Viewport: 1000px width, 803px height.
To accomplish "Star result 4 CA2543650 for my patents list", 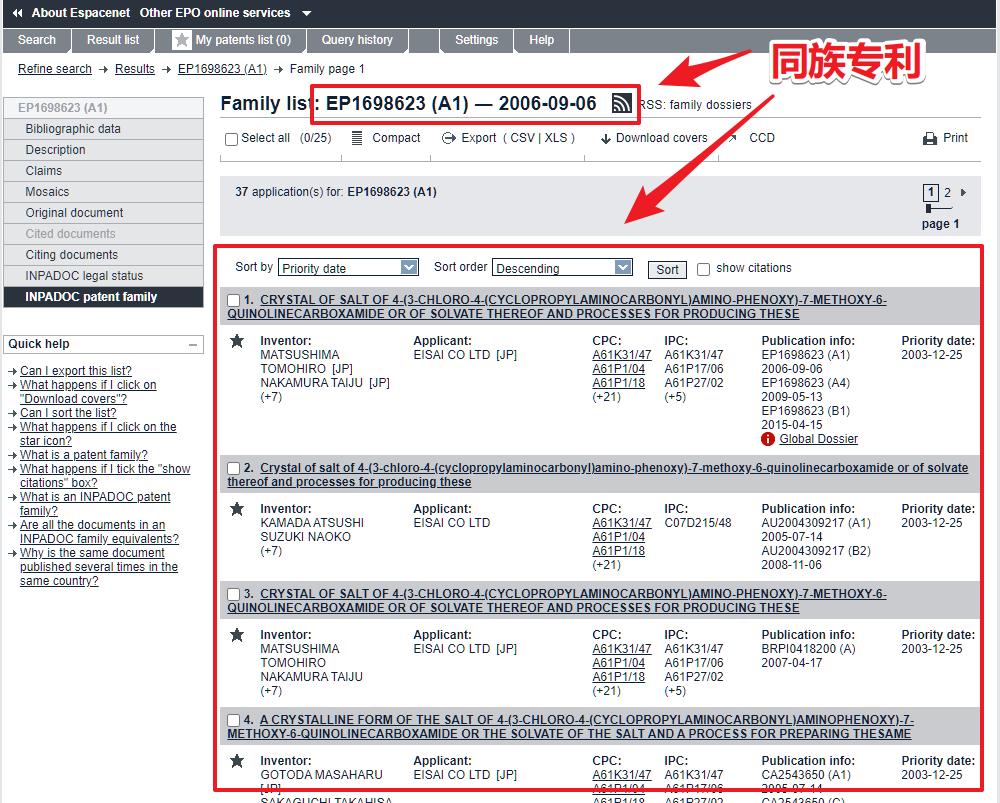I will click(x=237, y=761).
